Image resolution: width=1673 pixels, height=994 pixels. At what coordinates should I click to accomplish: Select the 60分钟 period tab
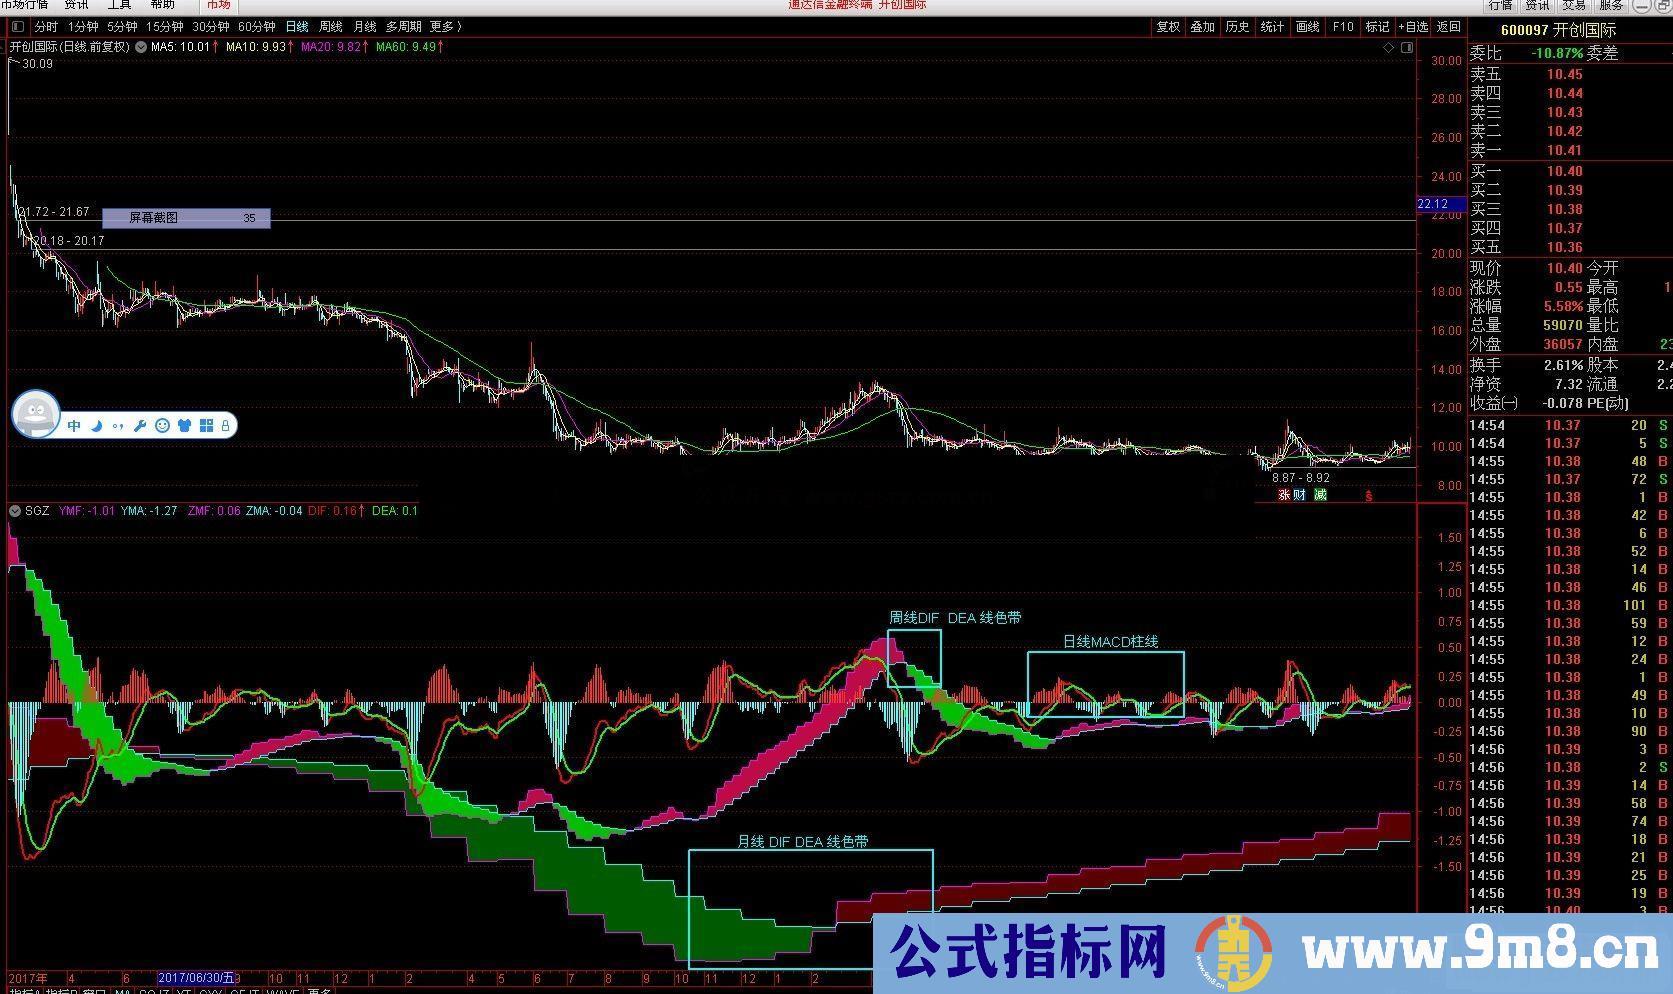257,27
